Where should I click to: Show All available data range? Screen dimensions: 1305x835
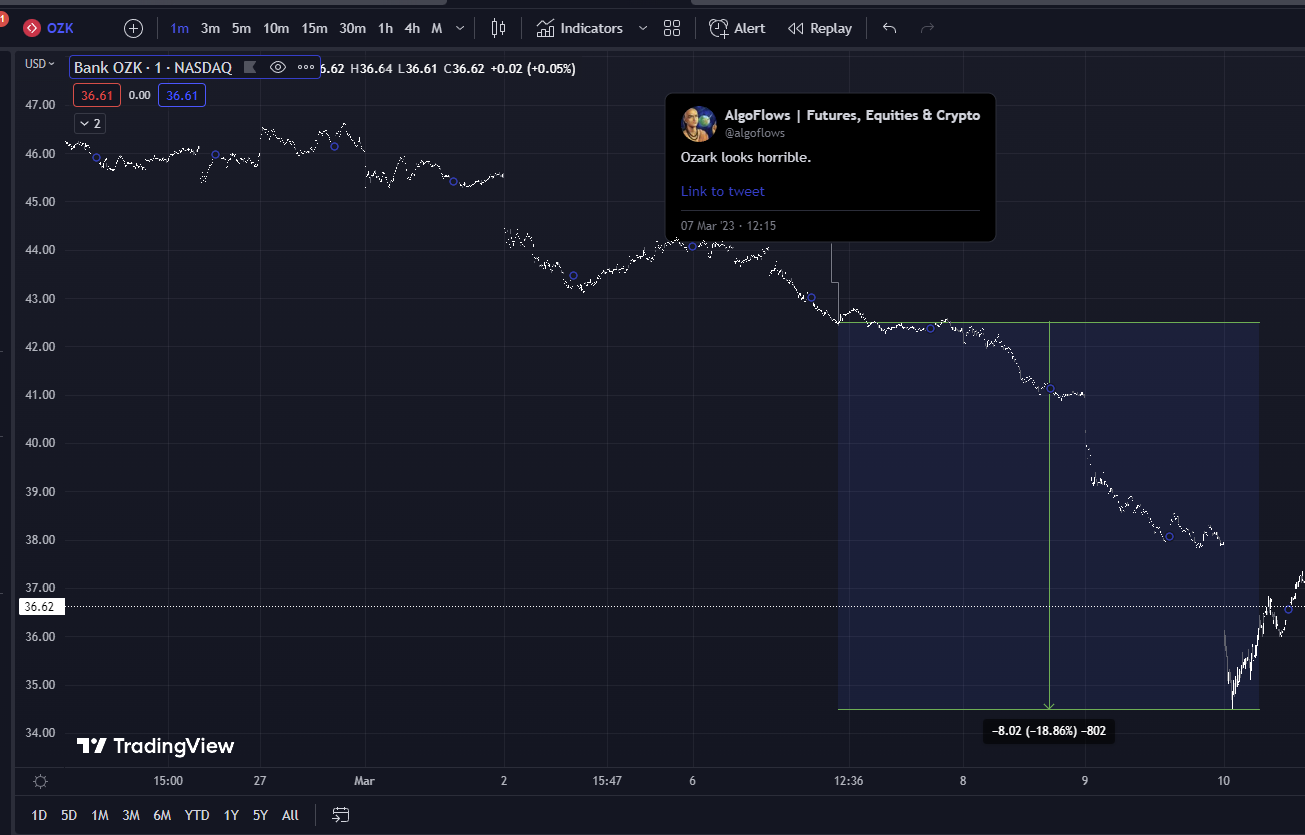(x=290, y=815)
